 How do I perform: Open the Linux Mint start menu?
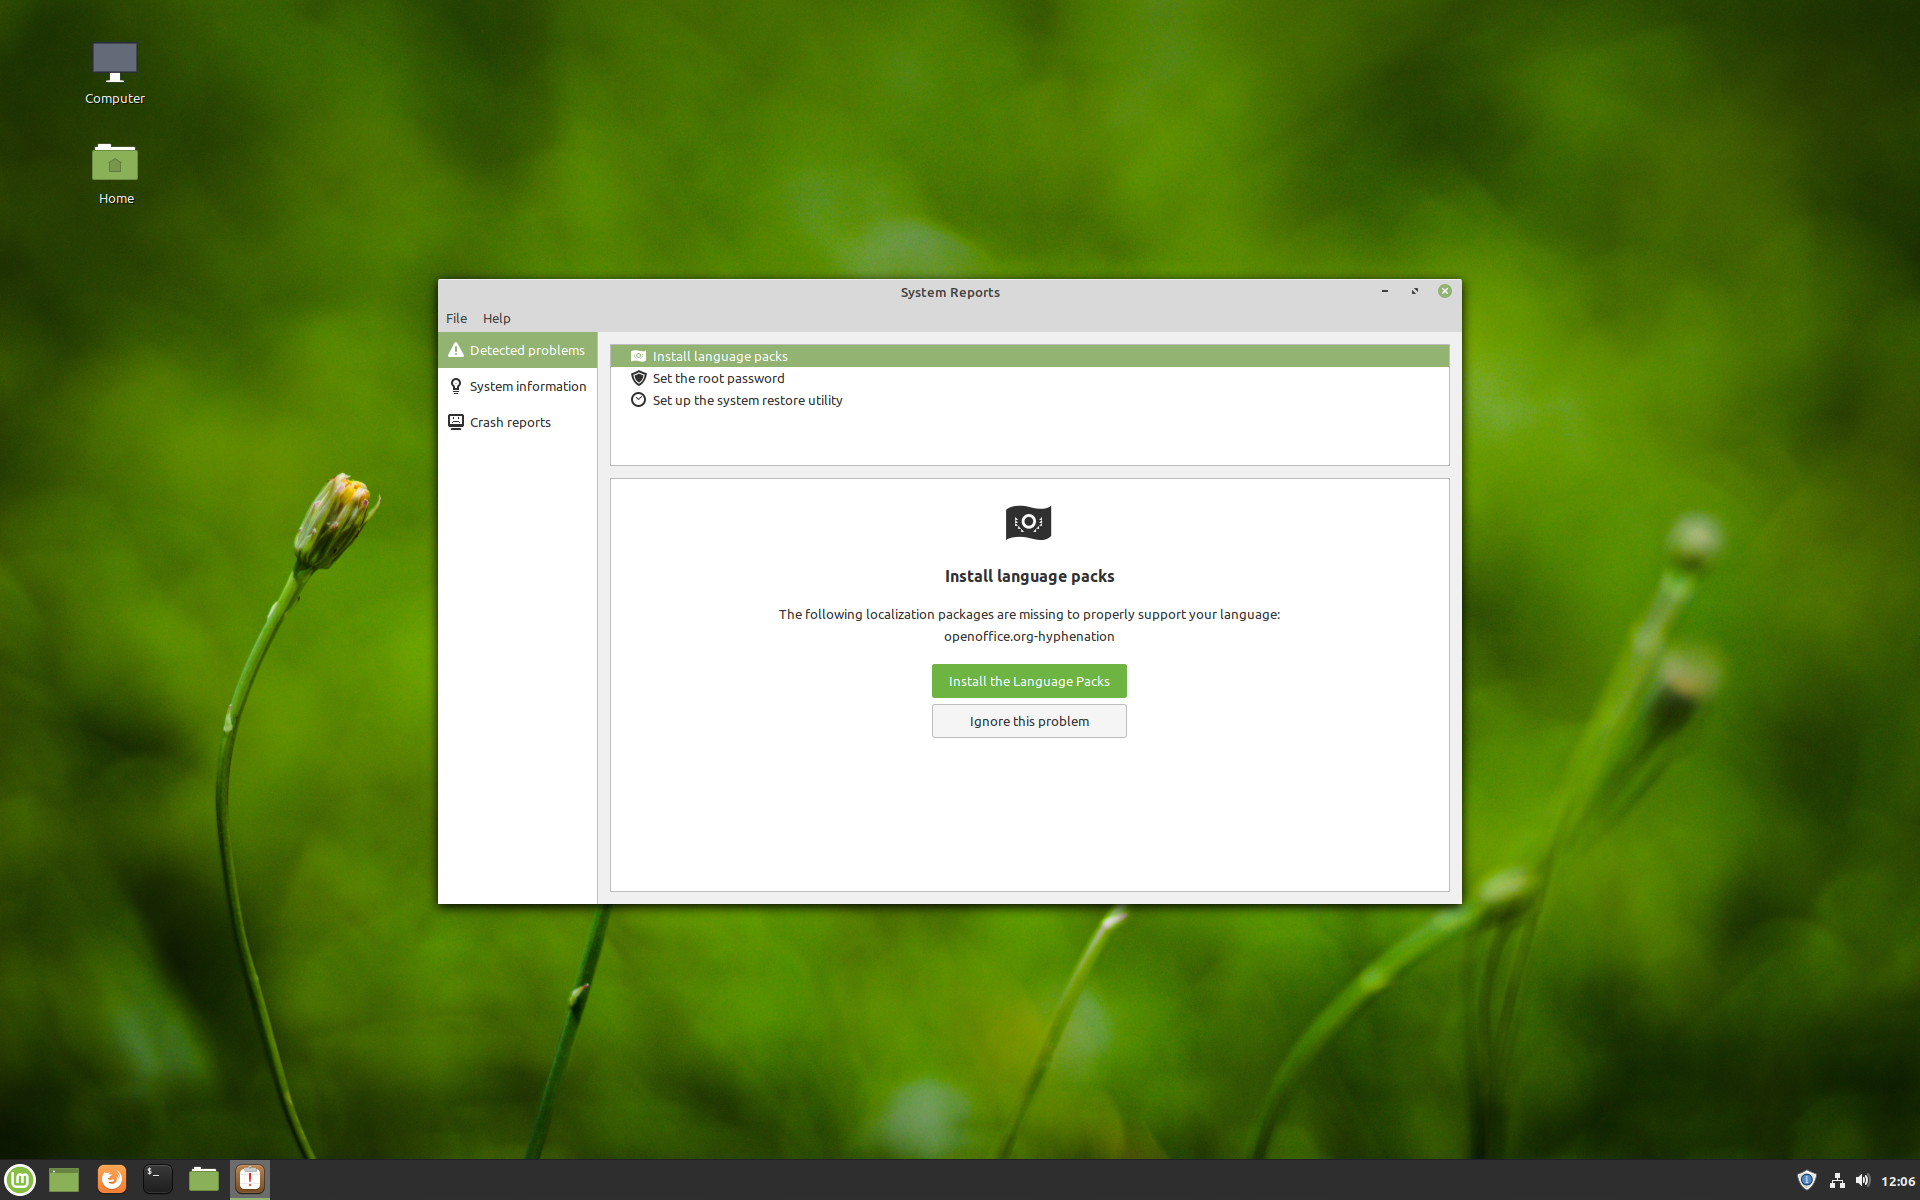tap(20, 1180)
